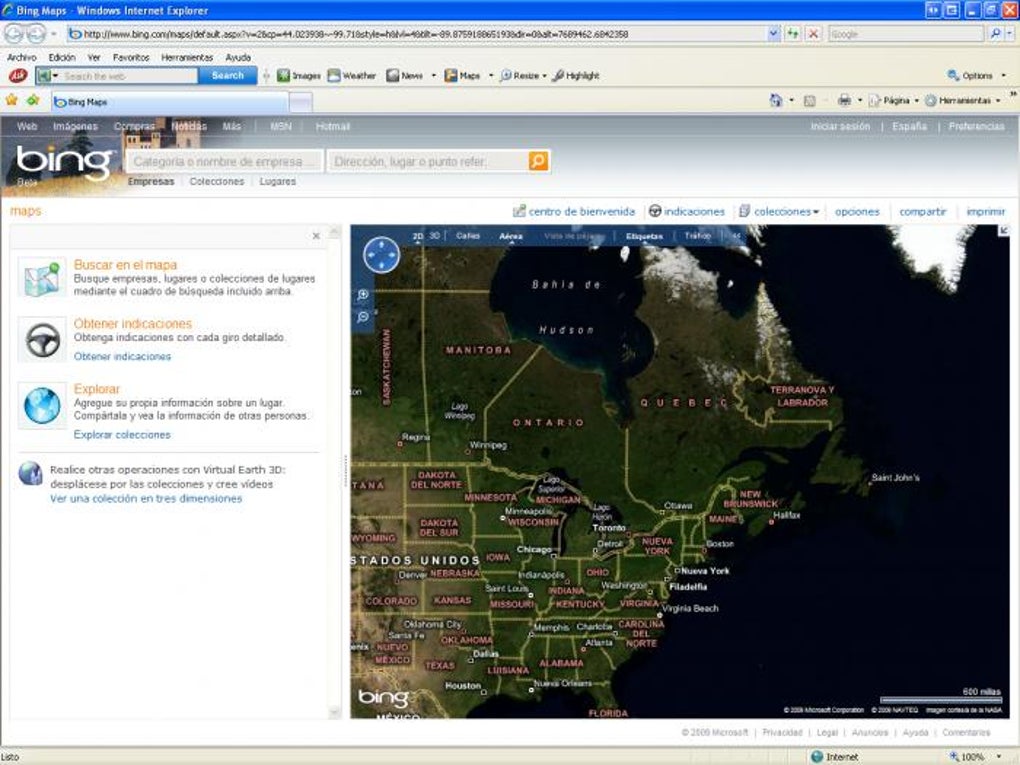The height and width of the screenshot is (765, 1020).
Task: Close the left welcome panel with X
Action: pyautogui.click(x=316, y=236)
